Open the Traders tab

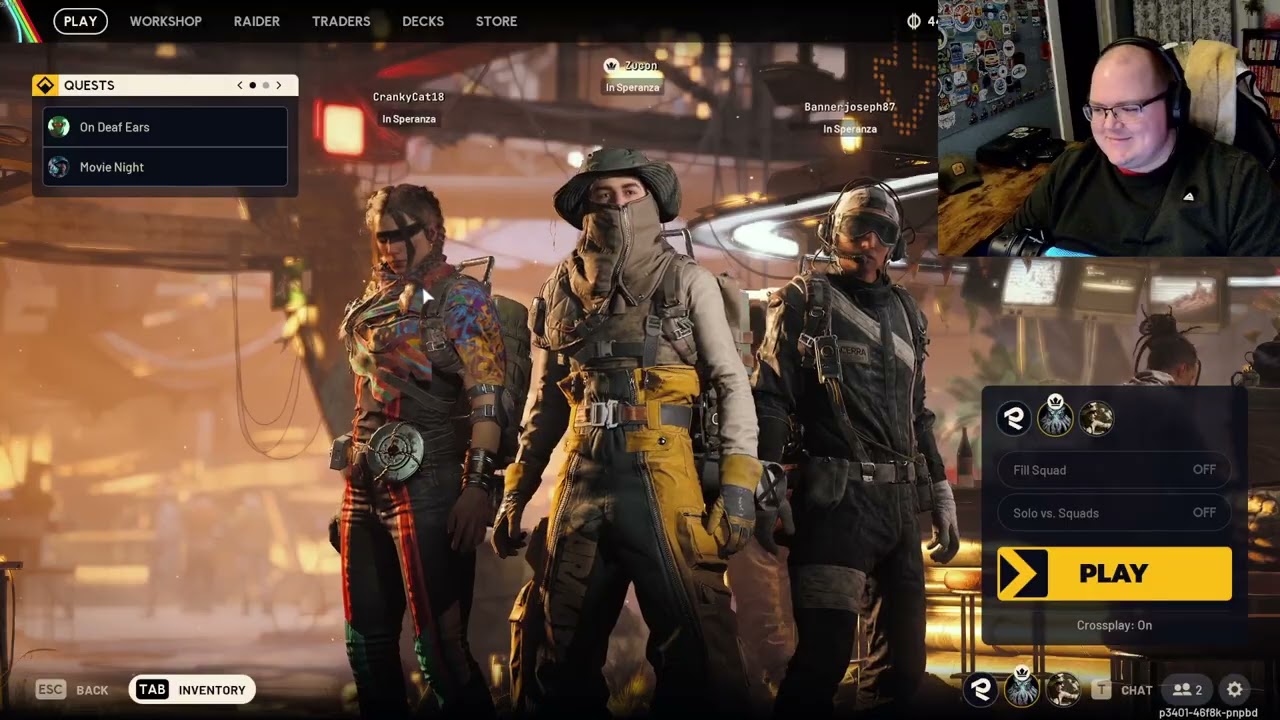(x=341, y=21)
